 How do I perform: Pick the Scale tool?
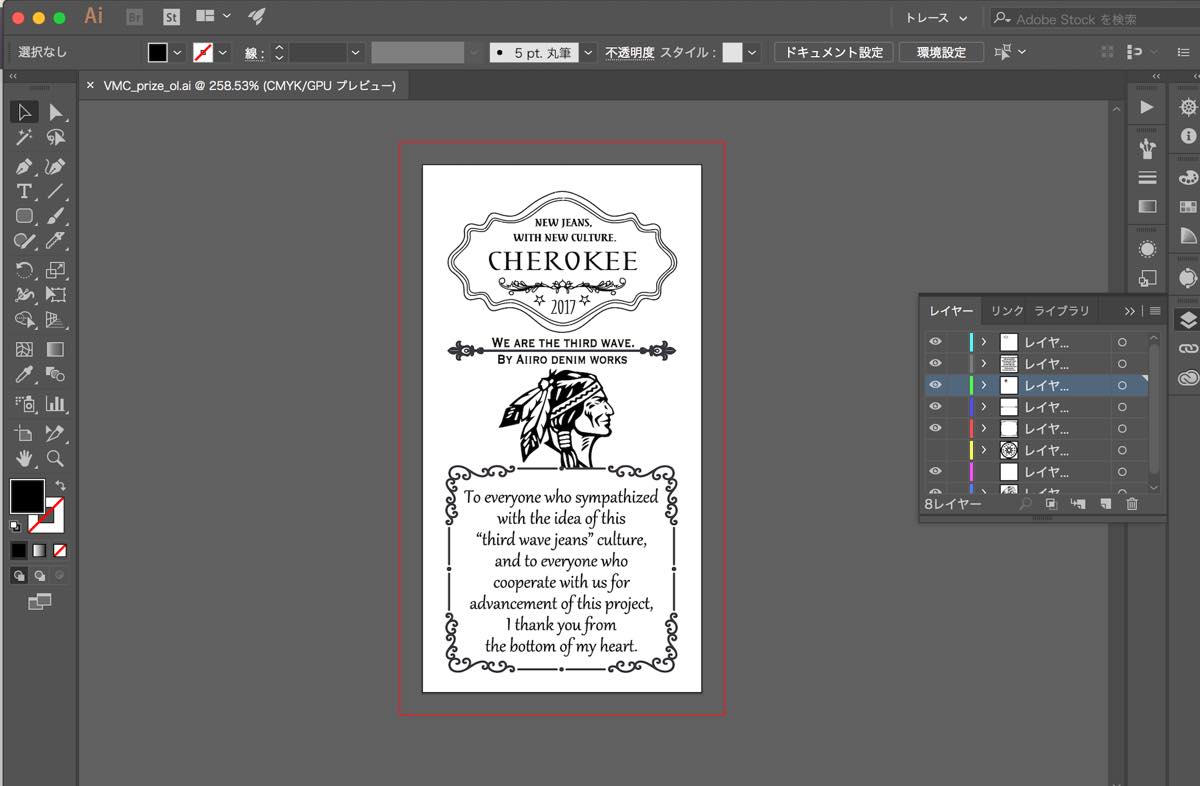[x=55, y=269]
